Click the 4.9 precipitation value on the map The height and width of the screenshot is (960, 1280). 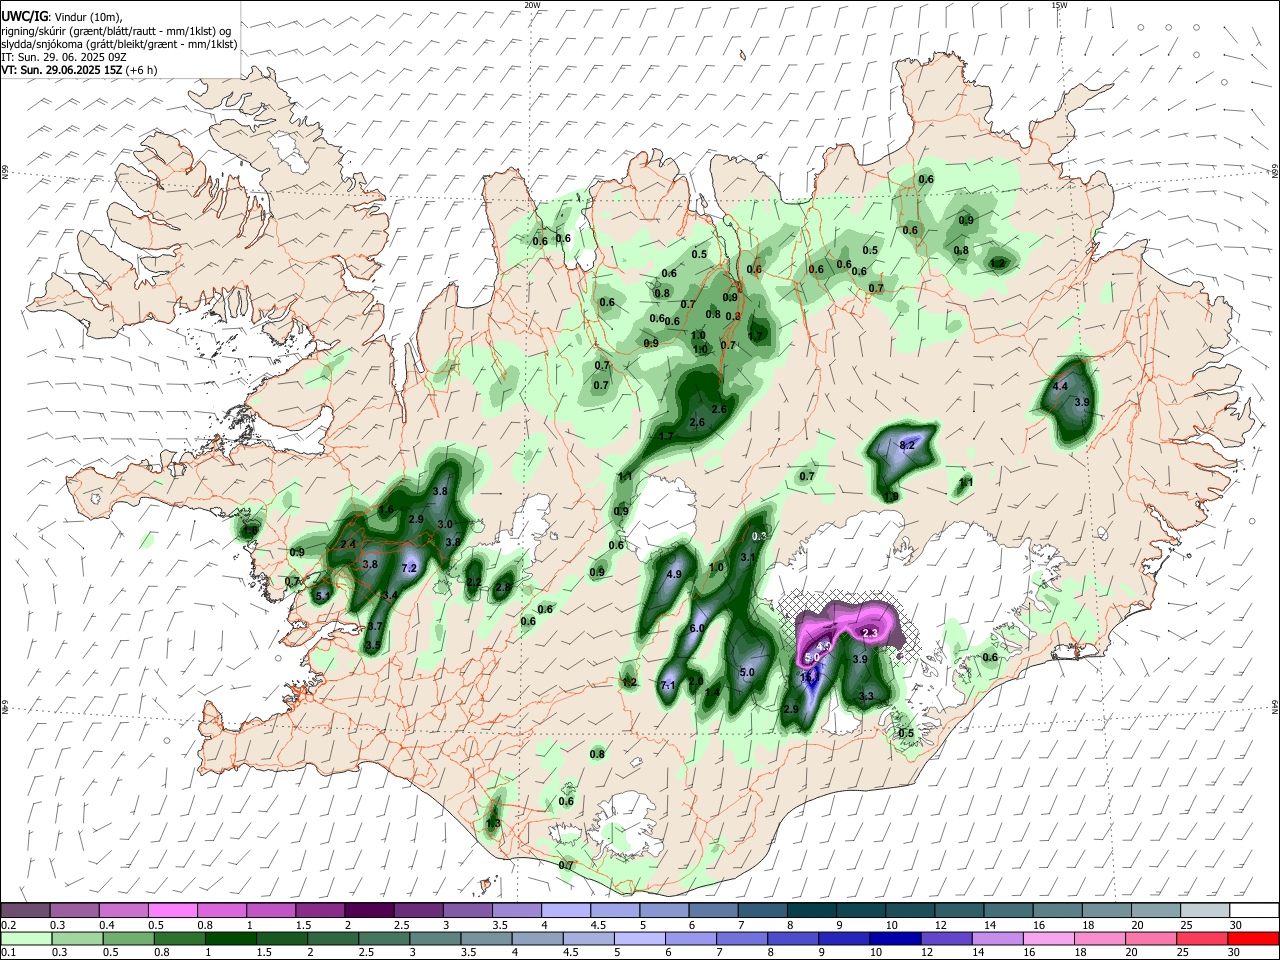click(x=674, y=575)
